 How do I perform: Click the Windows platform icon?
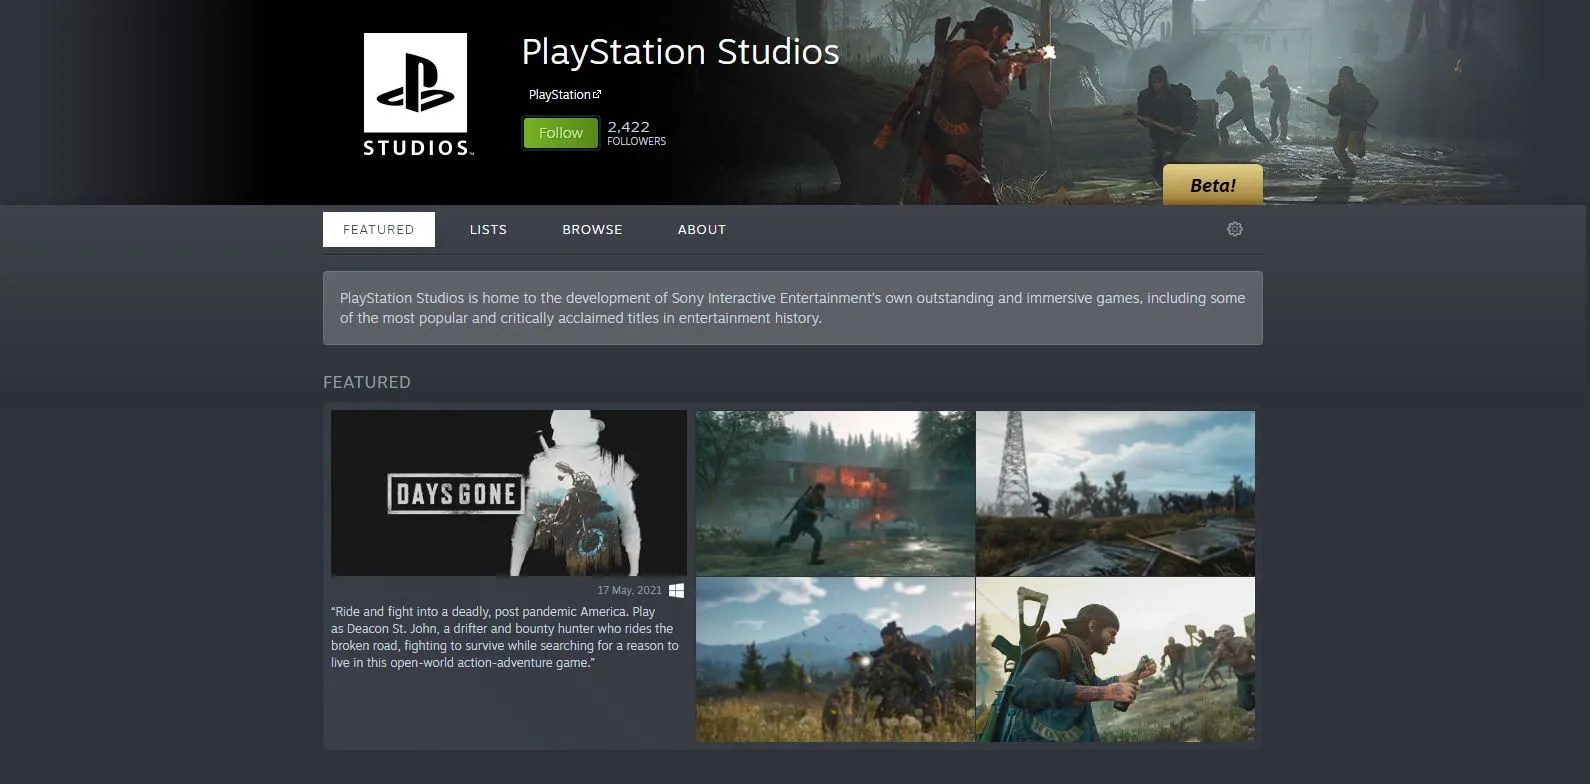[x=677, y=590]
